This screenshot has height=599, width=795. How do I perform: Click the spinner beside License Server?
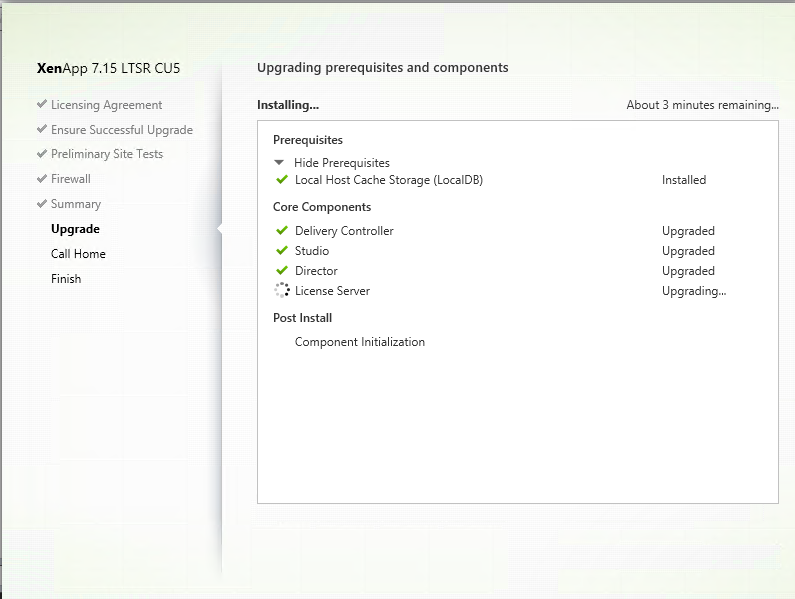click(282, 290)
